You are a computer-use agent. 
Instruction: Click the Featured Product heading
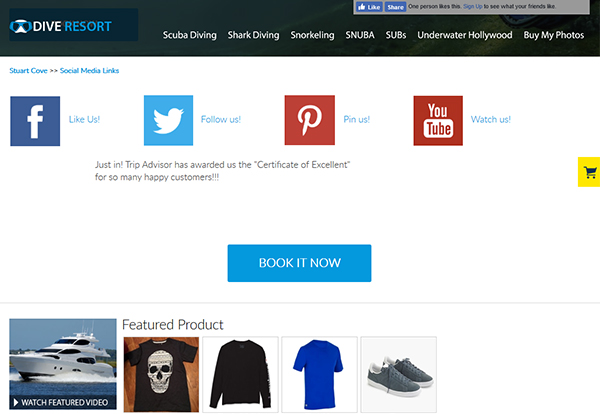[x=173, y=325]
